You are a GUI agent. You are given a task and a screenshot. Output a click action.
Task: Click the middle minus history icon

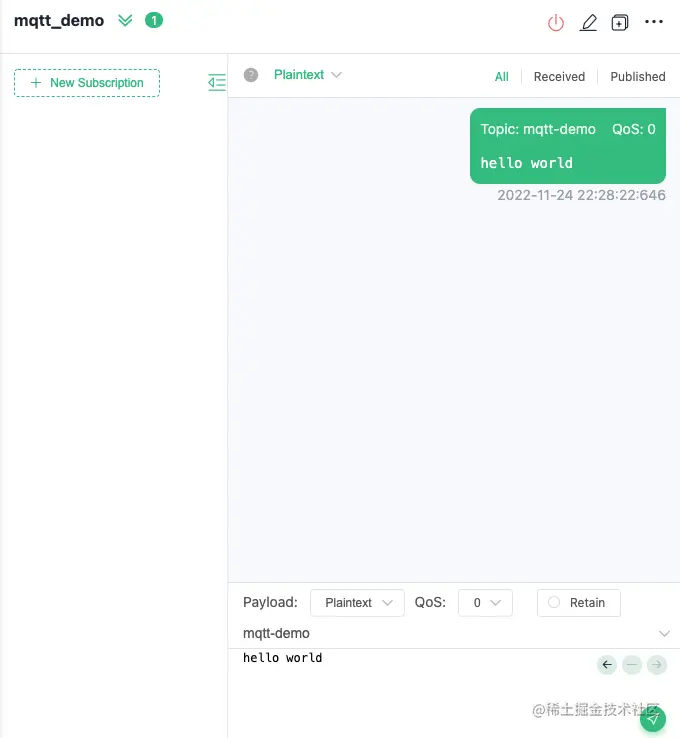pyautogui.click(x=632, y=665)
